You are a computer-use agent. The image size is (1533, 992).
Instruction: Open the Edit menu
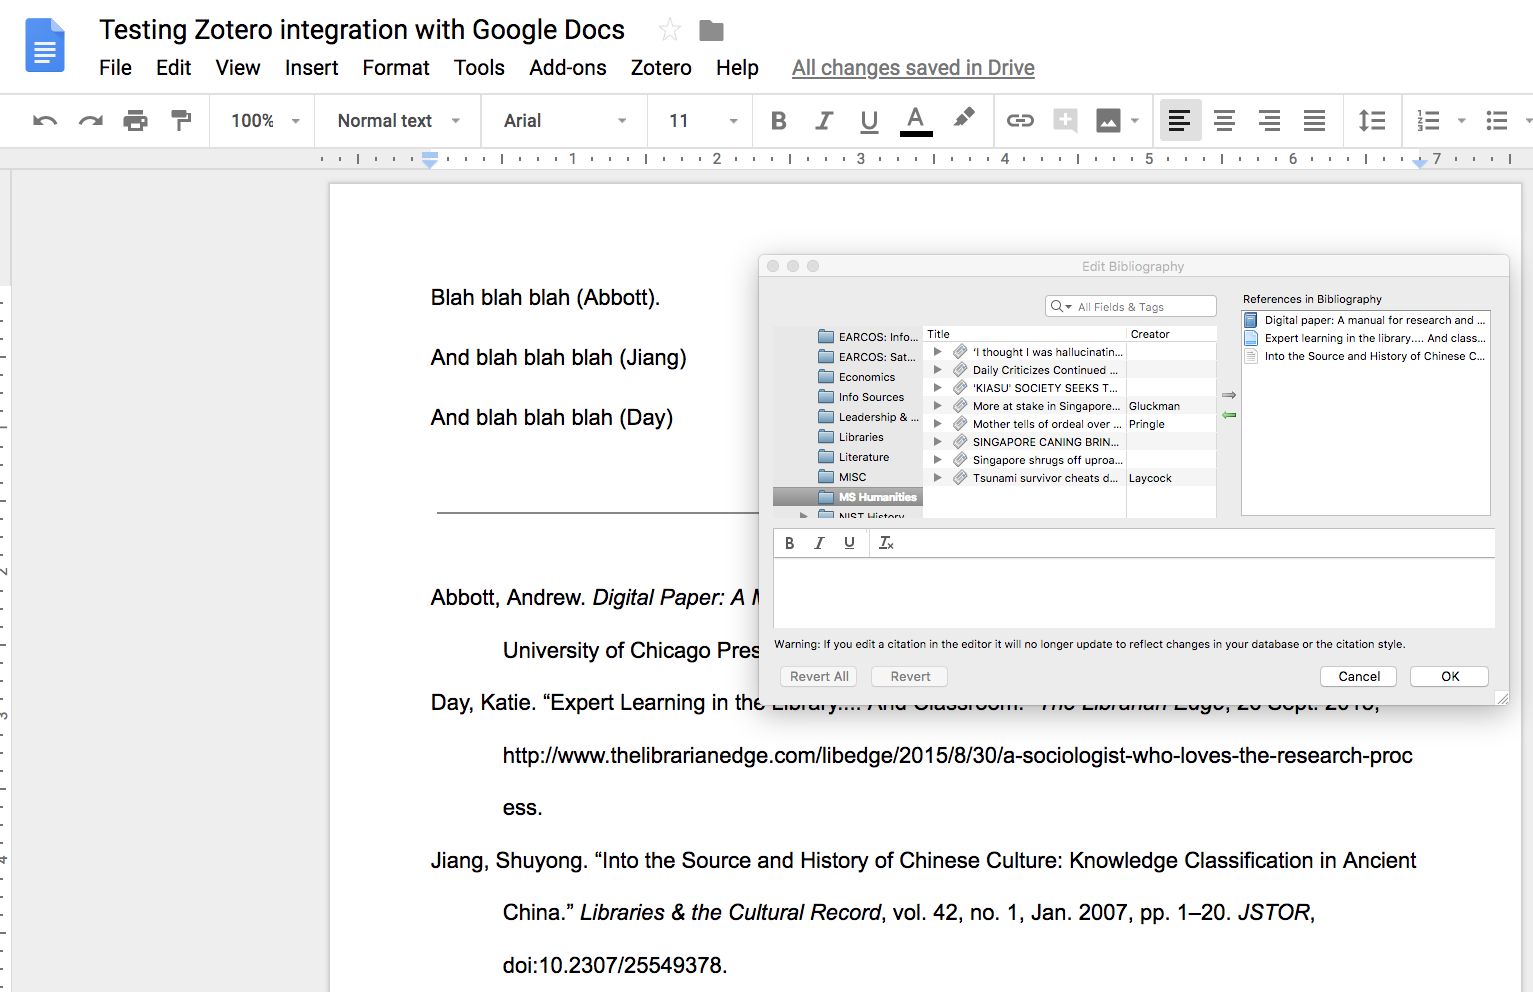pyautogui.click(x=173, y=68)
